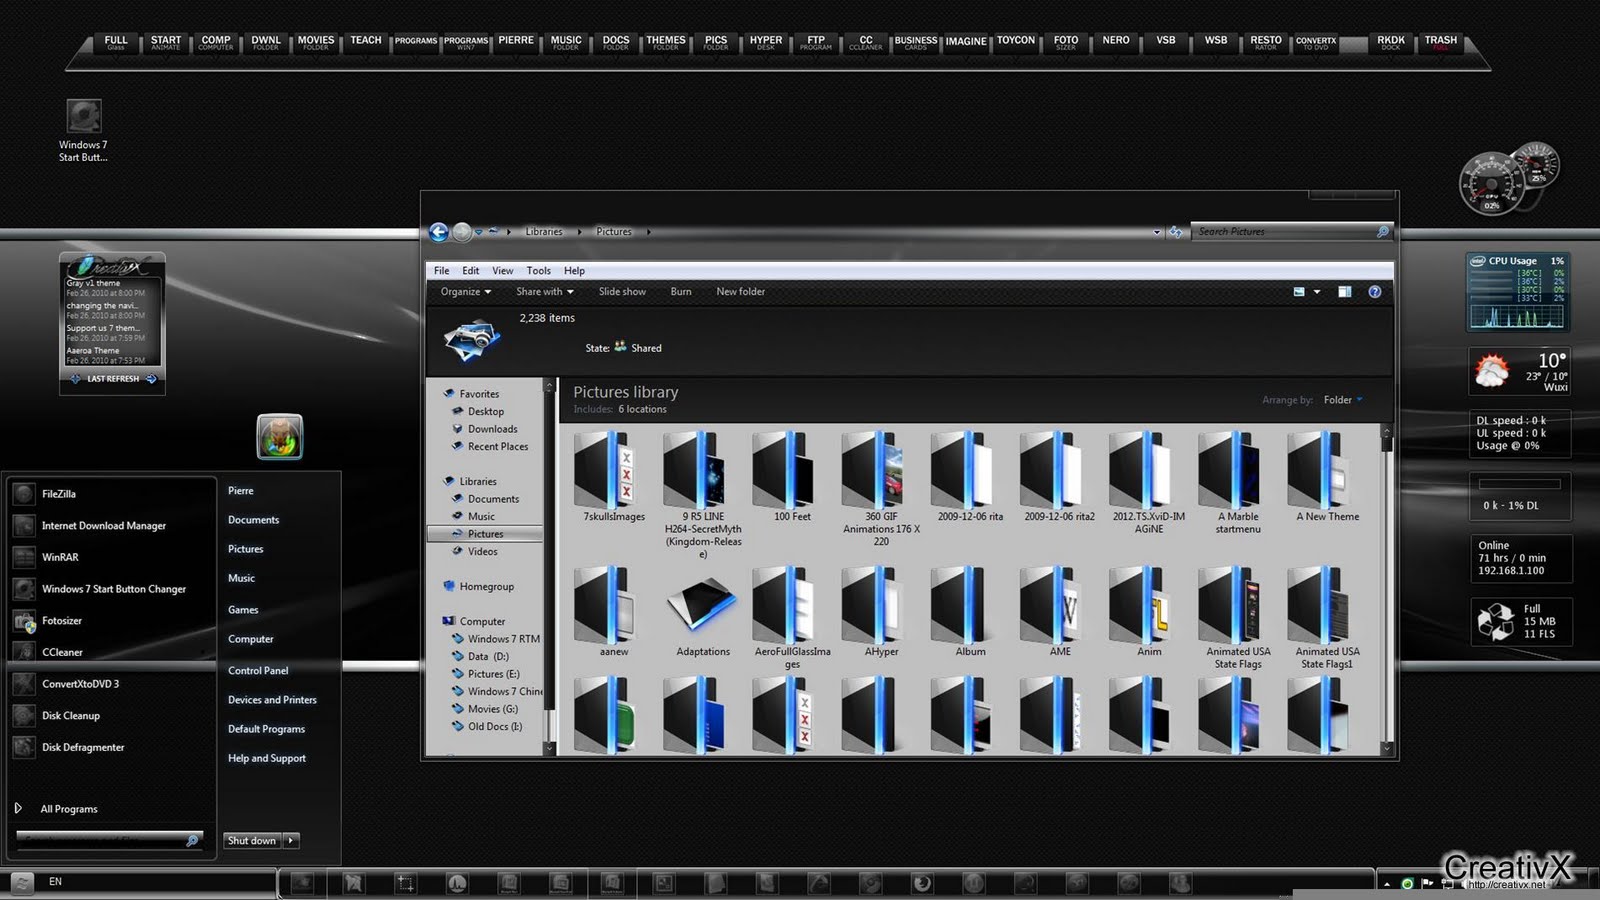Select Movies (G:) drive in navigation pane
This screenshot has height=900, width=1600.
tap(493, 709)
